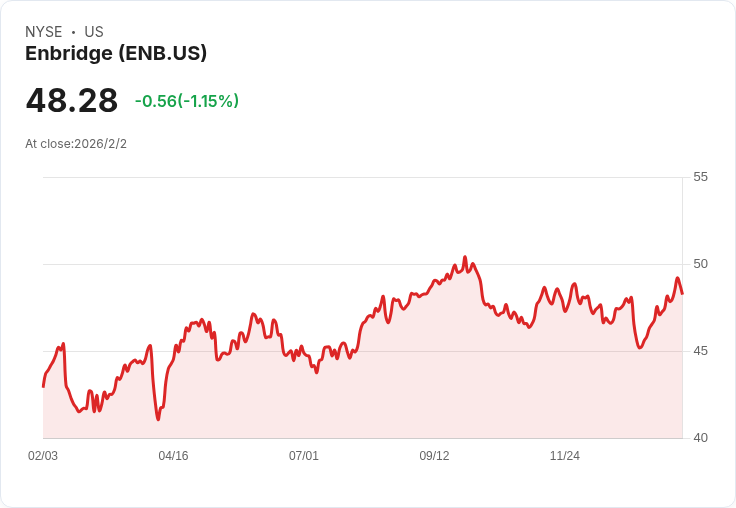This screenshot has height=508, width=736.
Task: Select the 11/24 date on the x-axis
Action: pos(565,456)
